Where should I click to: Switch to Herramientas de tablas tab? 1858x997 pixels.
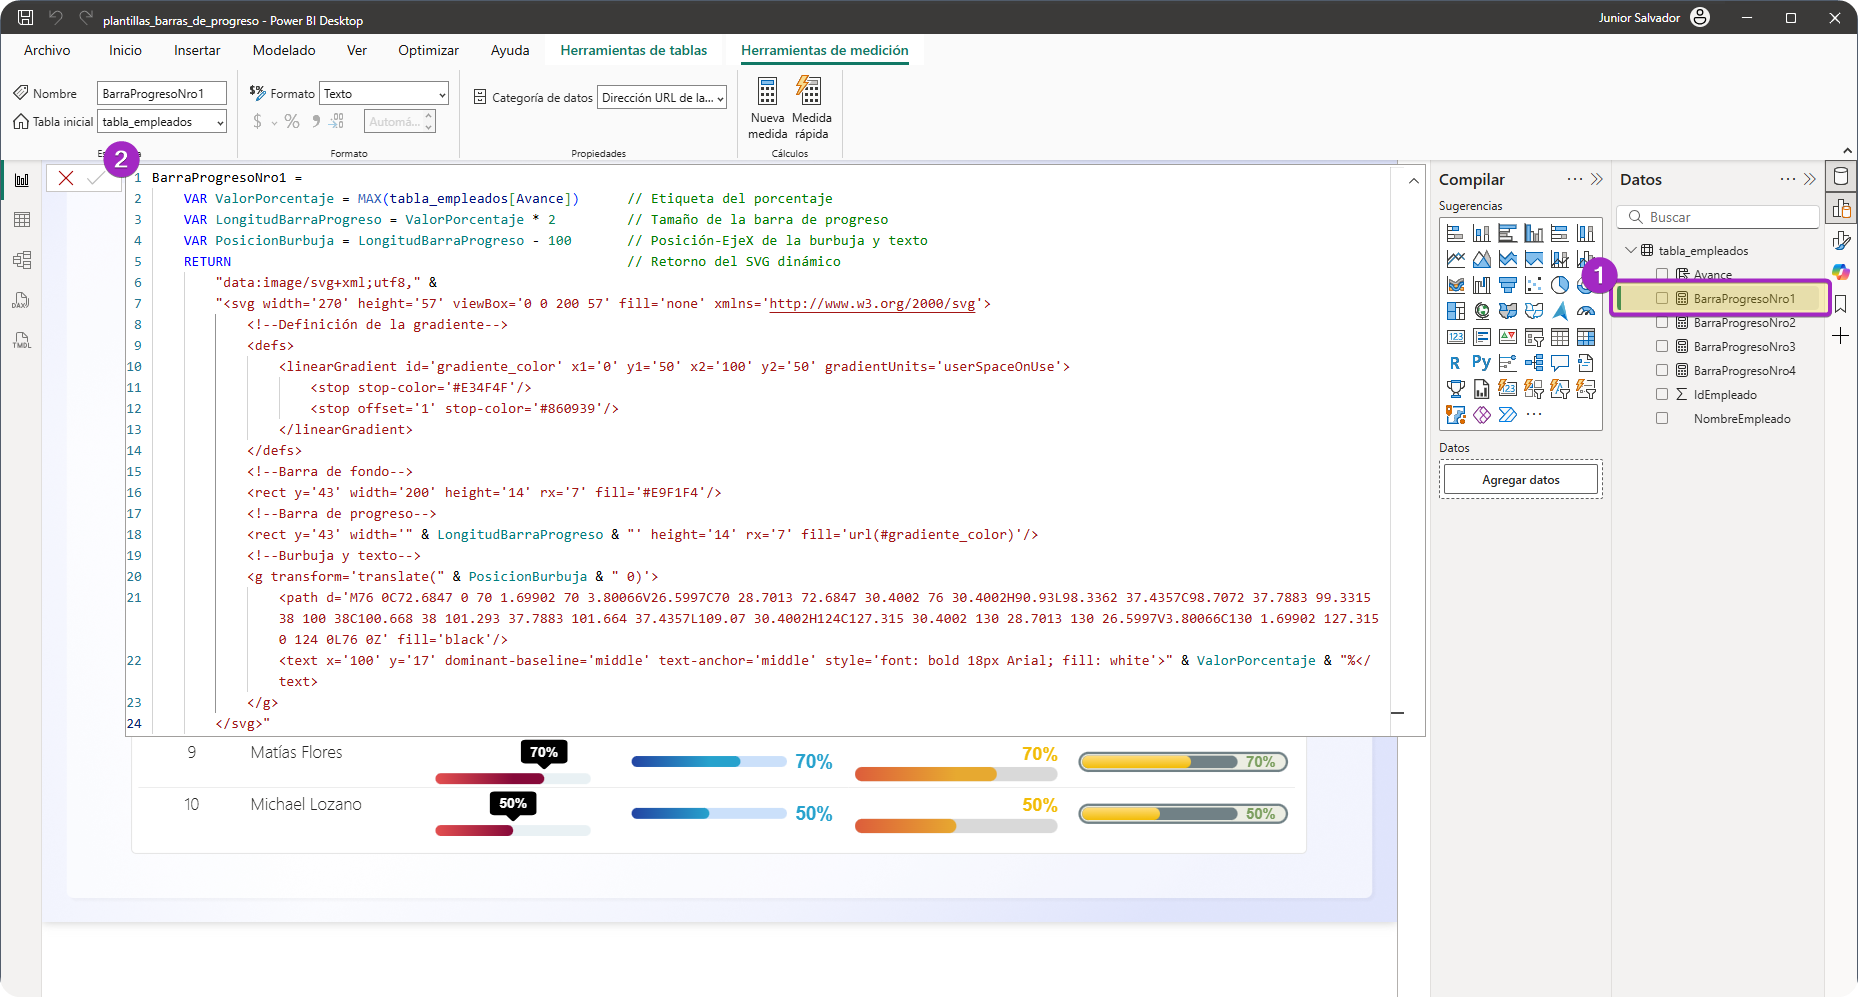click(x=633, y=50)
